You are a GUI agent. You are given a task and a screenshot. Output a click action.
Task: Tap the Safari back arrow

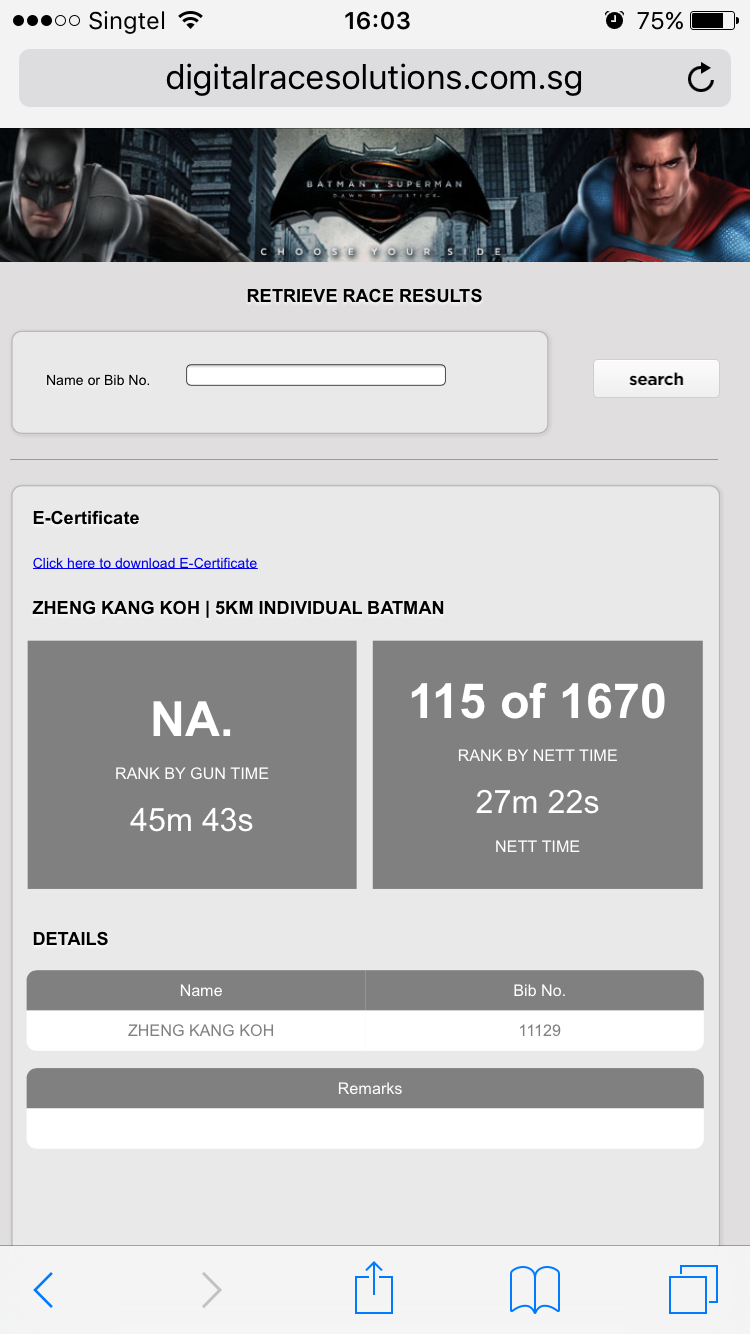tap(43, 1290)
